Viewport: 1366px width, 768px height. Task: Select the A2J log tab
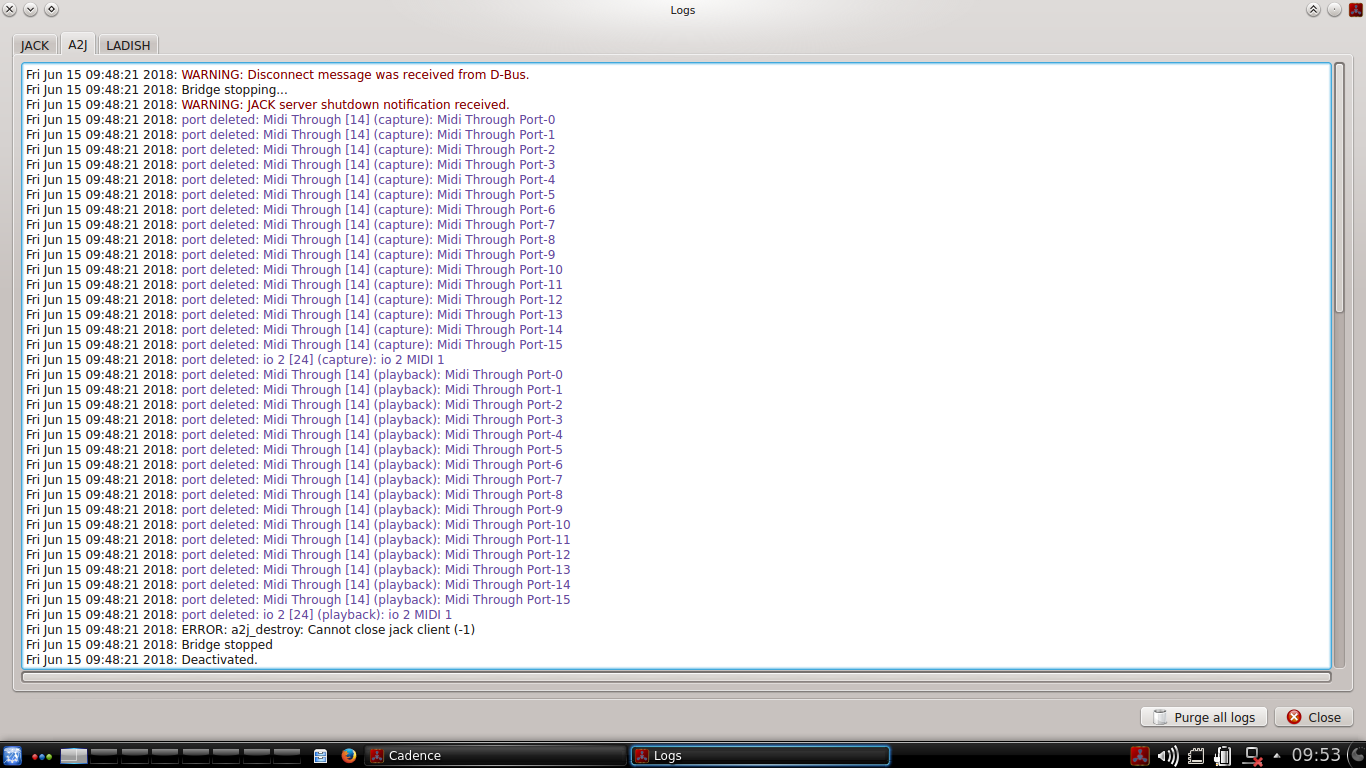point(78,44)
